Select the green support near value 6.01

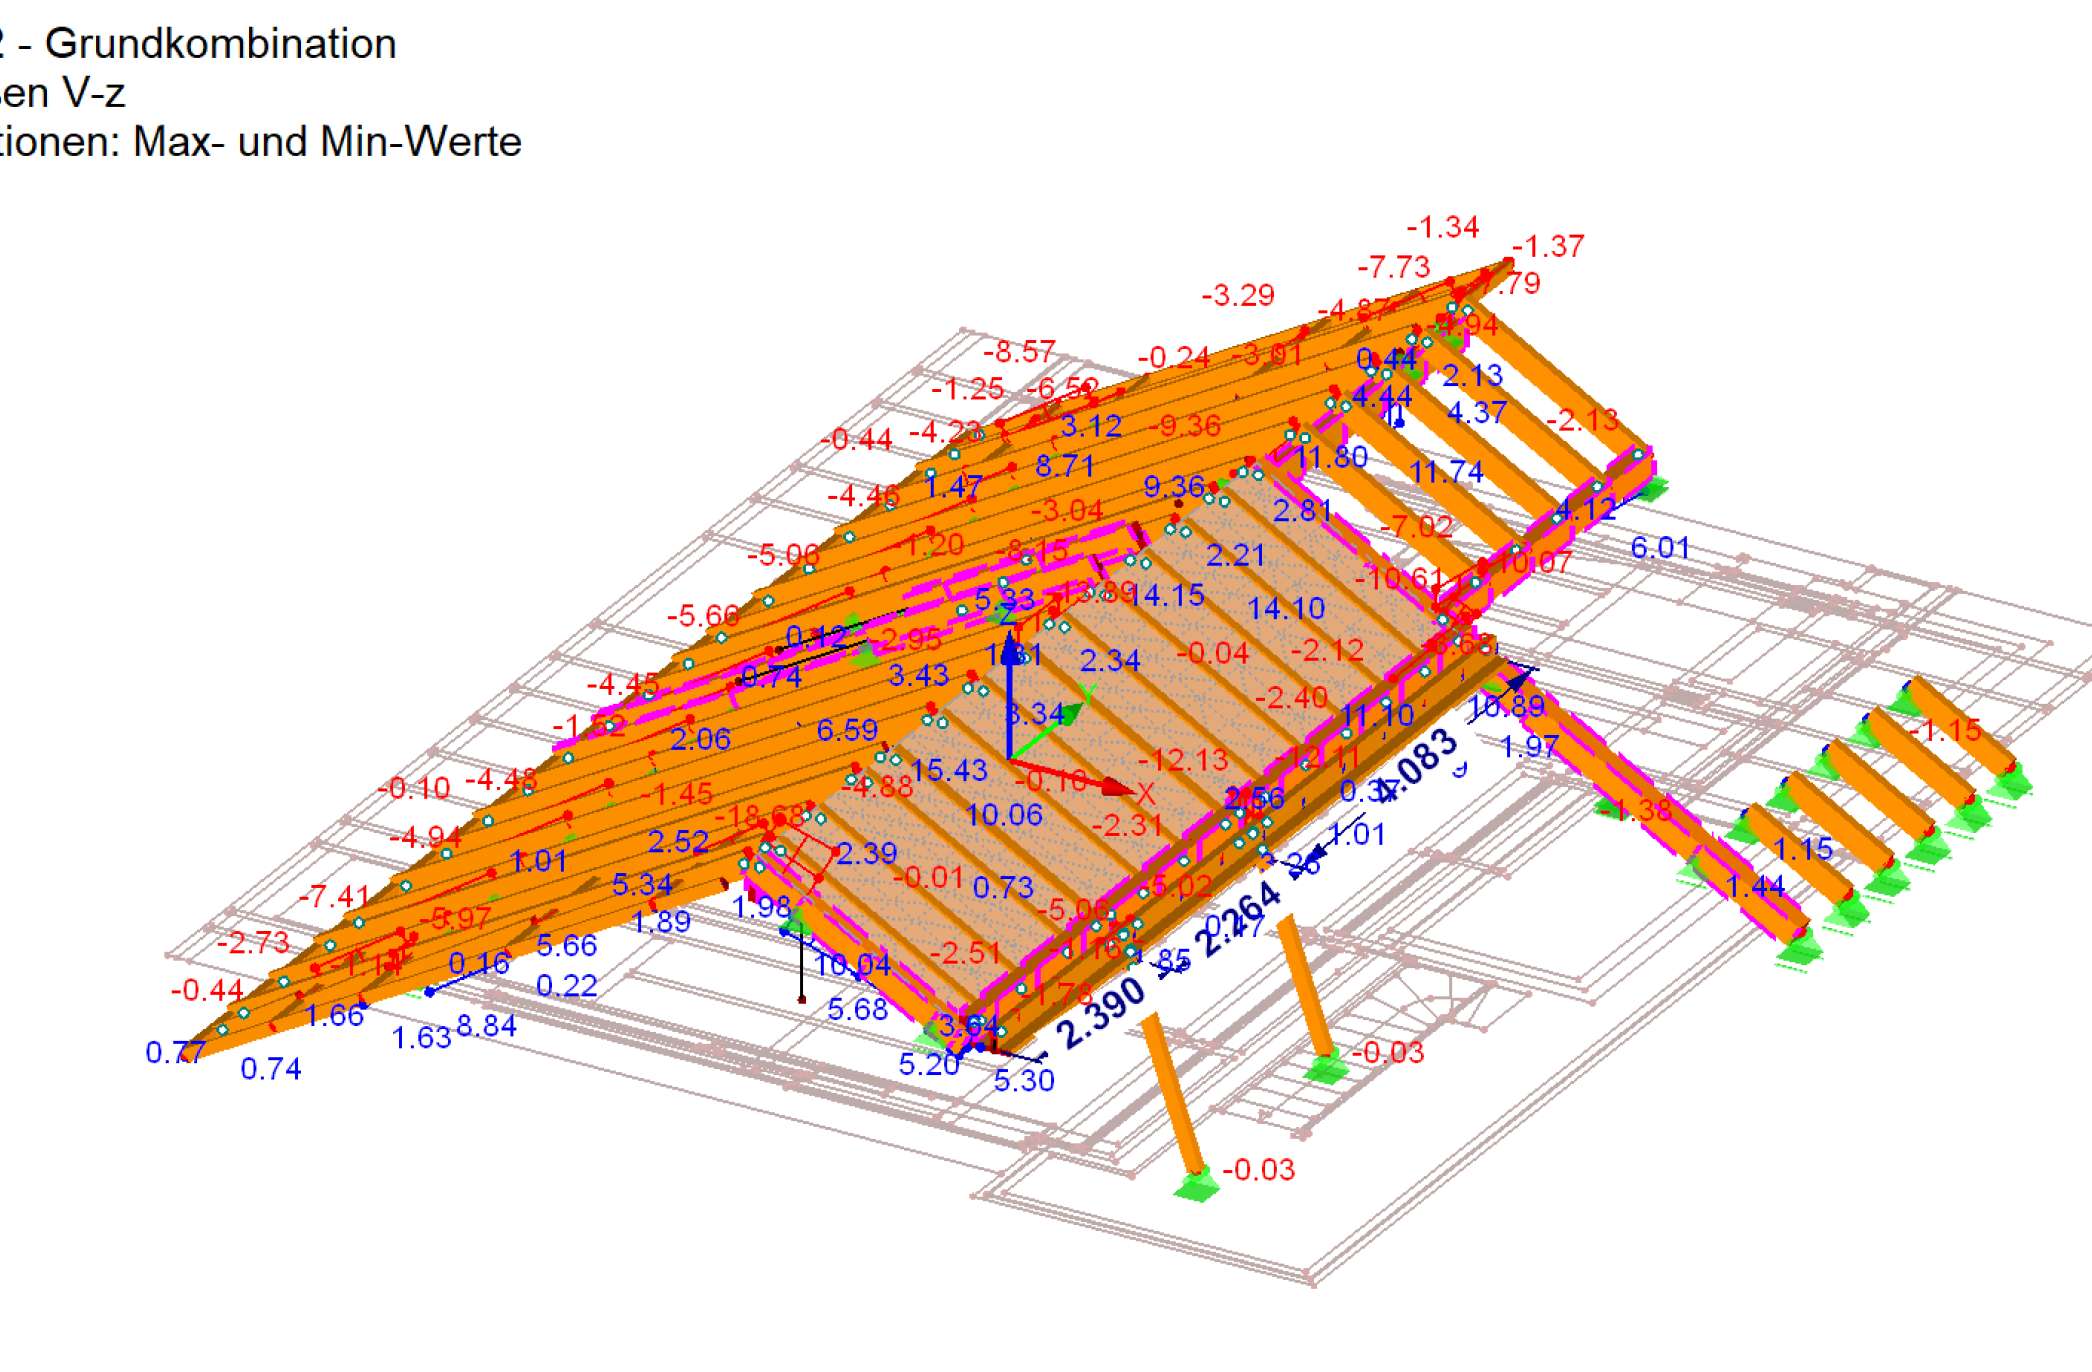click(1652, 490)
